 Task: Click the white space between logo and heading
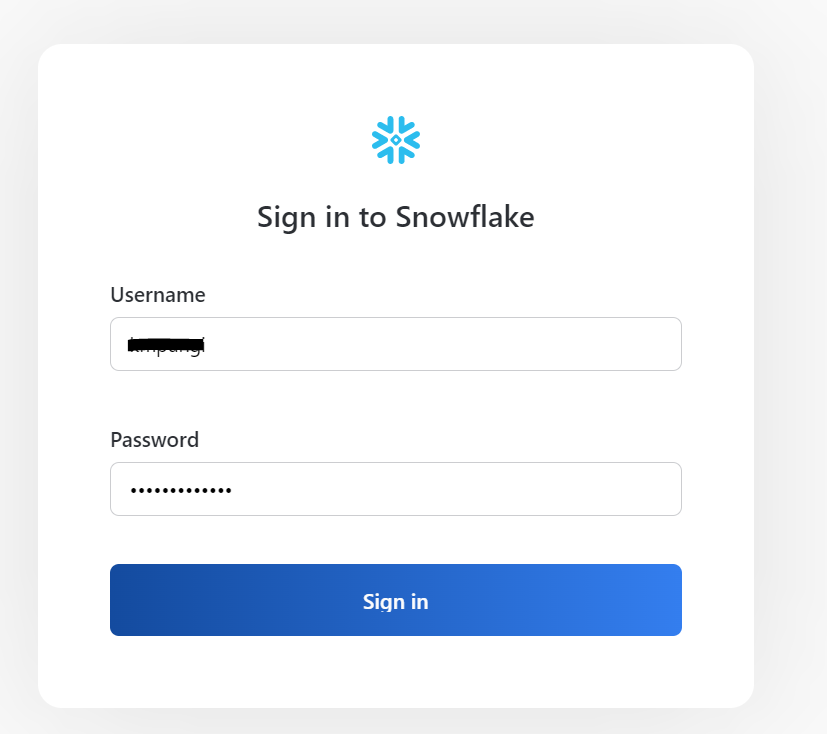point(395,180)
